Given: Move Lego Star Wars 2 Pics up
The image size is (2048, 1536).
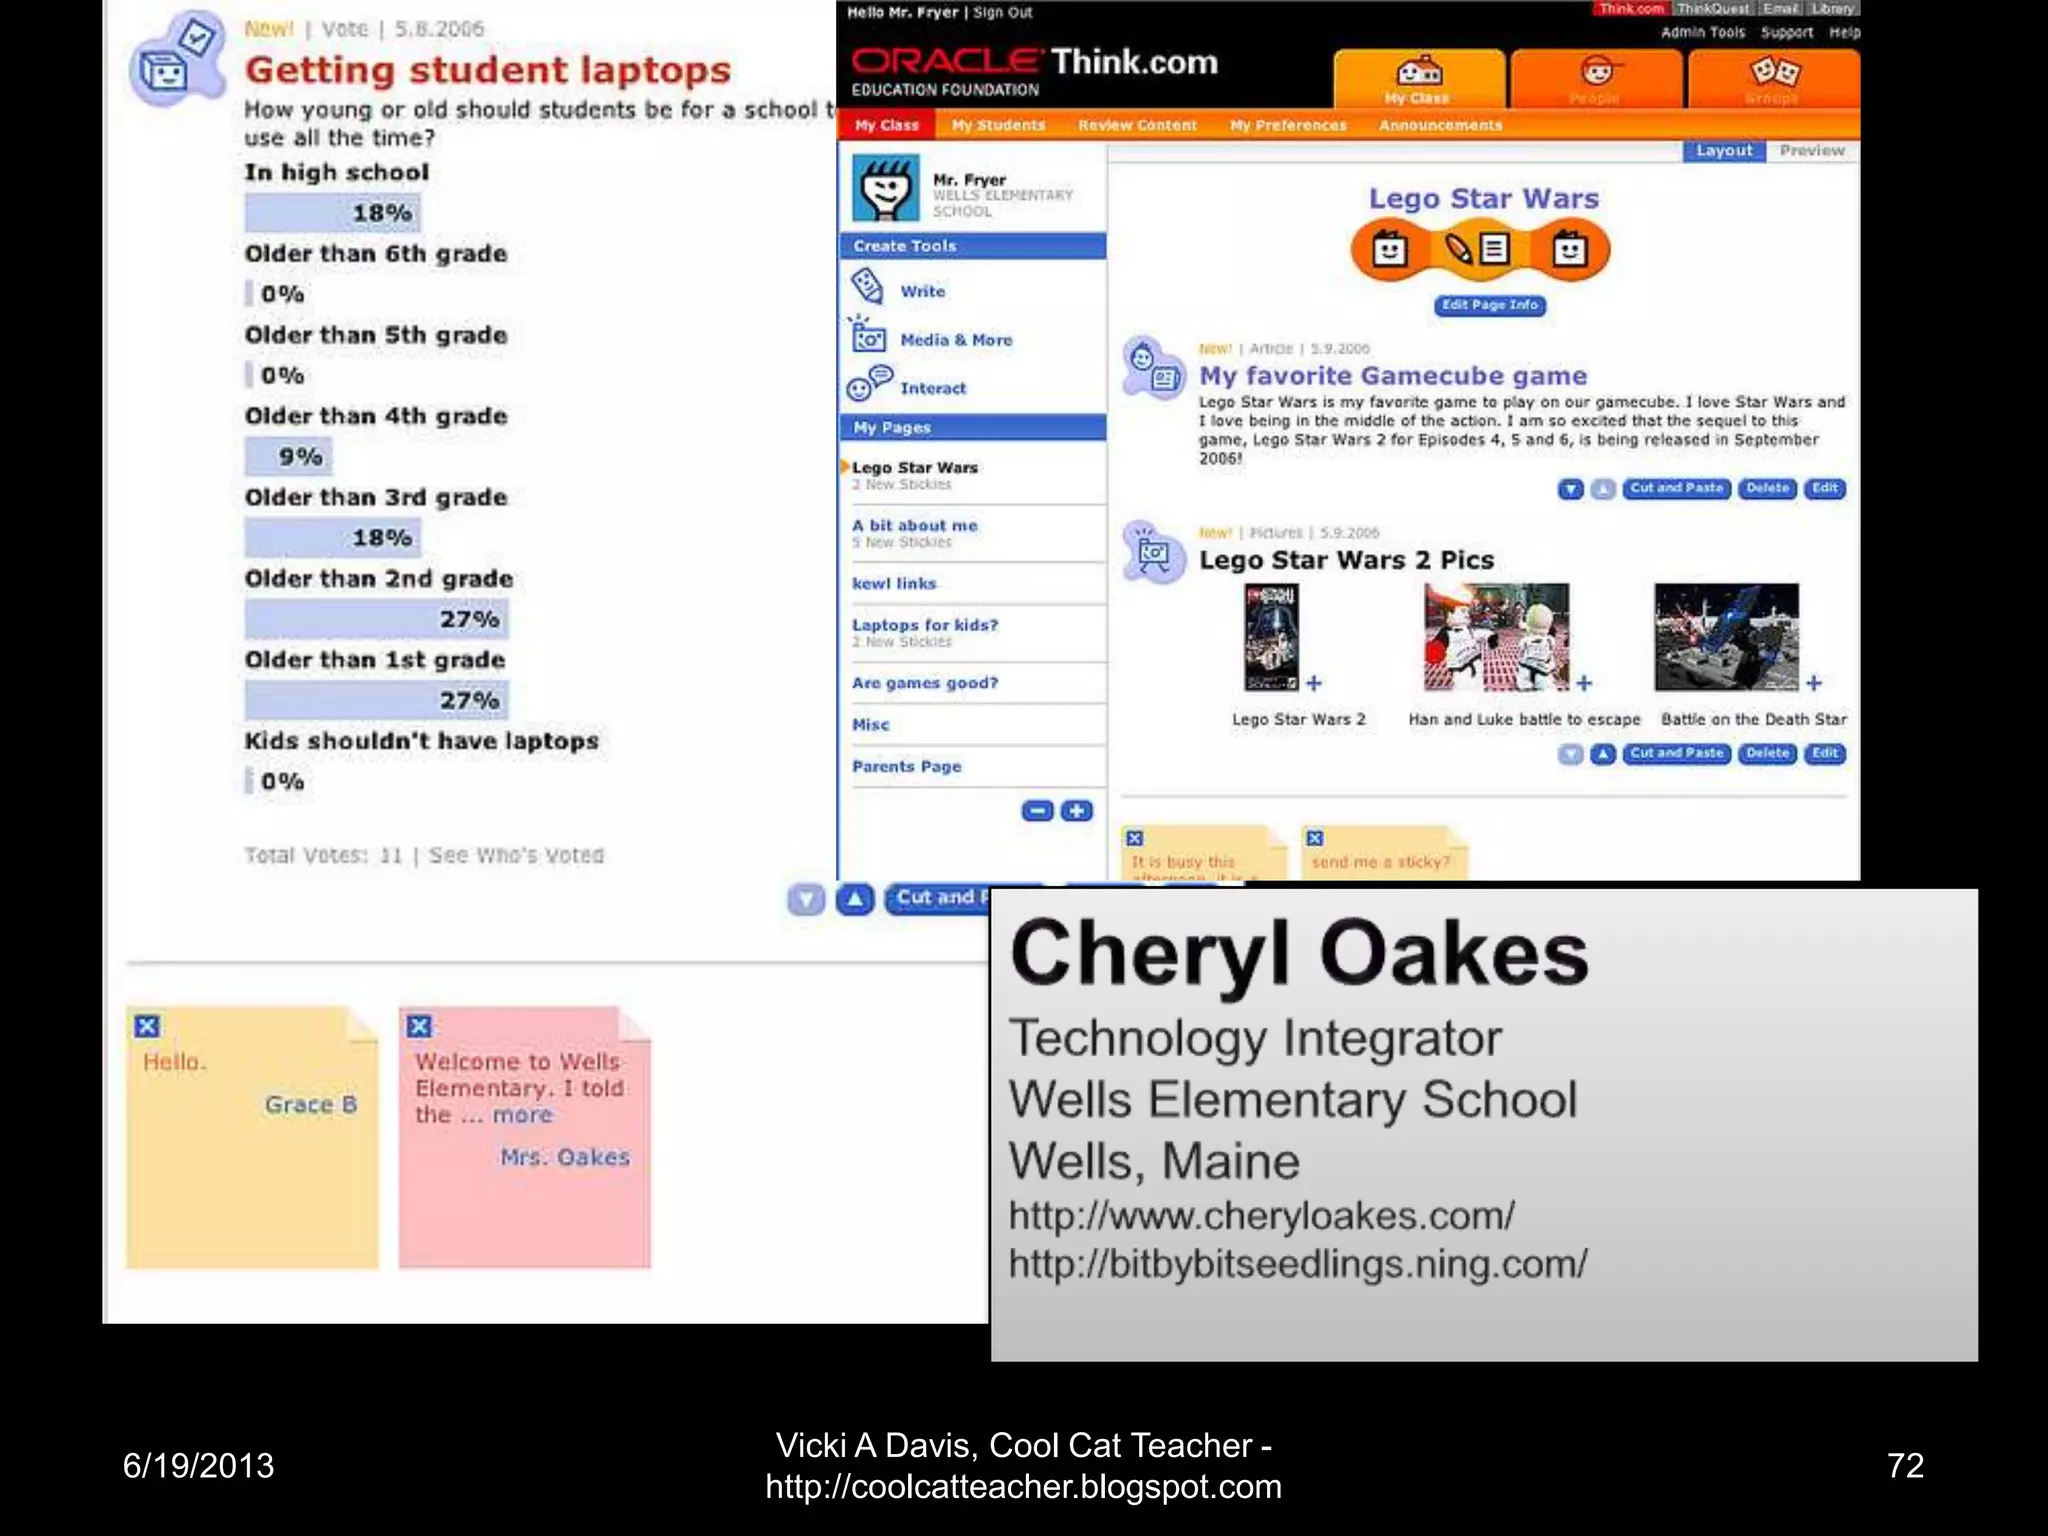Looking at the screenshot, I should pos(1603,754).
